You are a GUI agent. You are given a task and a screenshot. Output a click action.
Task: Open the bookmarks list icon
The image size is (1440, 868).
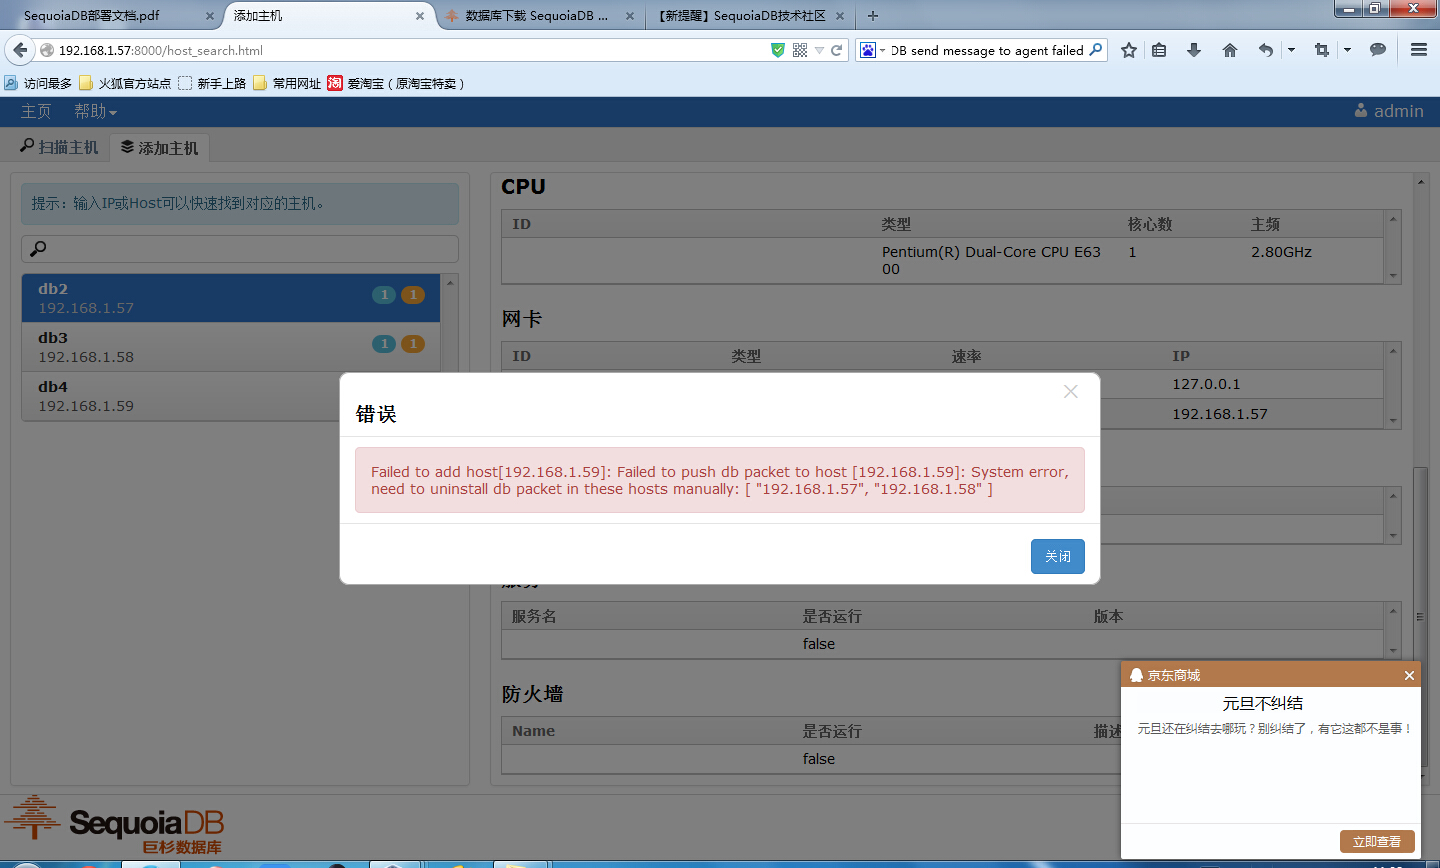1159,50
